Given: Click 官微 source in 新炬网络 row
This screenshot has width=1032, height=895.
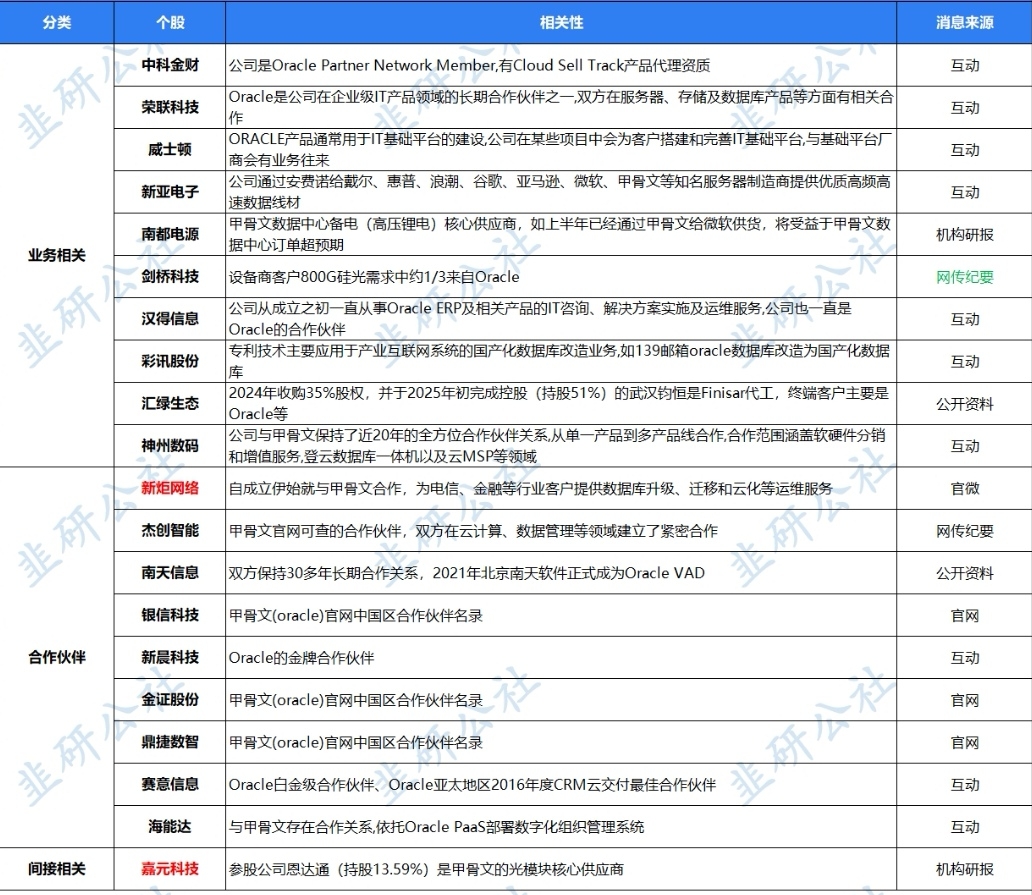Looking at the screenshot, I should (964, 488).
